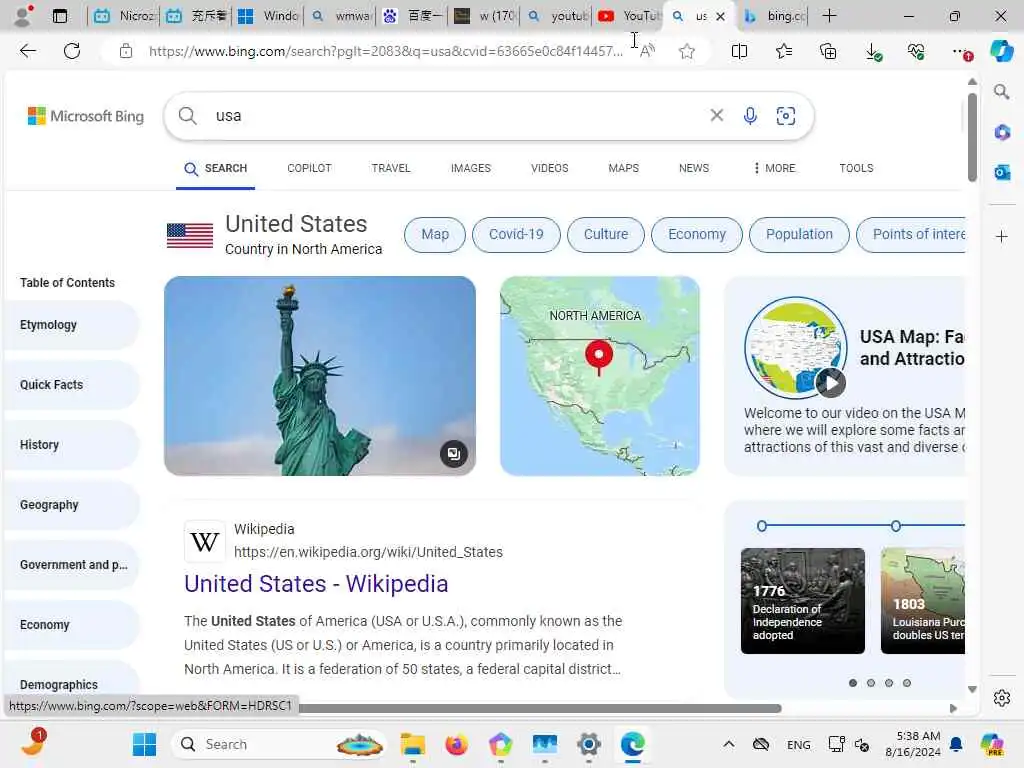Clear the Bing search box text
Screen dimensions: 1024x768
click(716, 116)
